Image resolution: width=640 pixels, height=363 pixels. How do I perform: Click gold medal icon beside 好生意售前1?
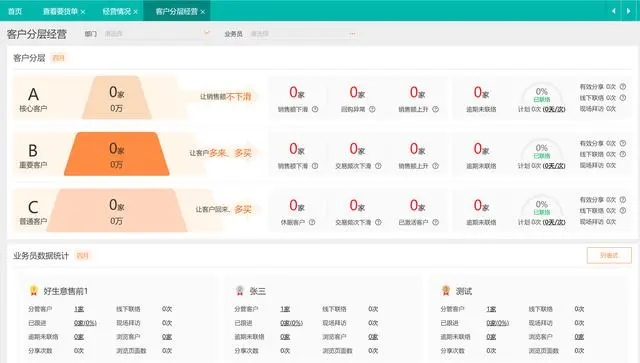[x=34, y=290]
